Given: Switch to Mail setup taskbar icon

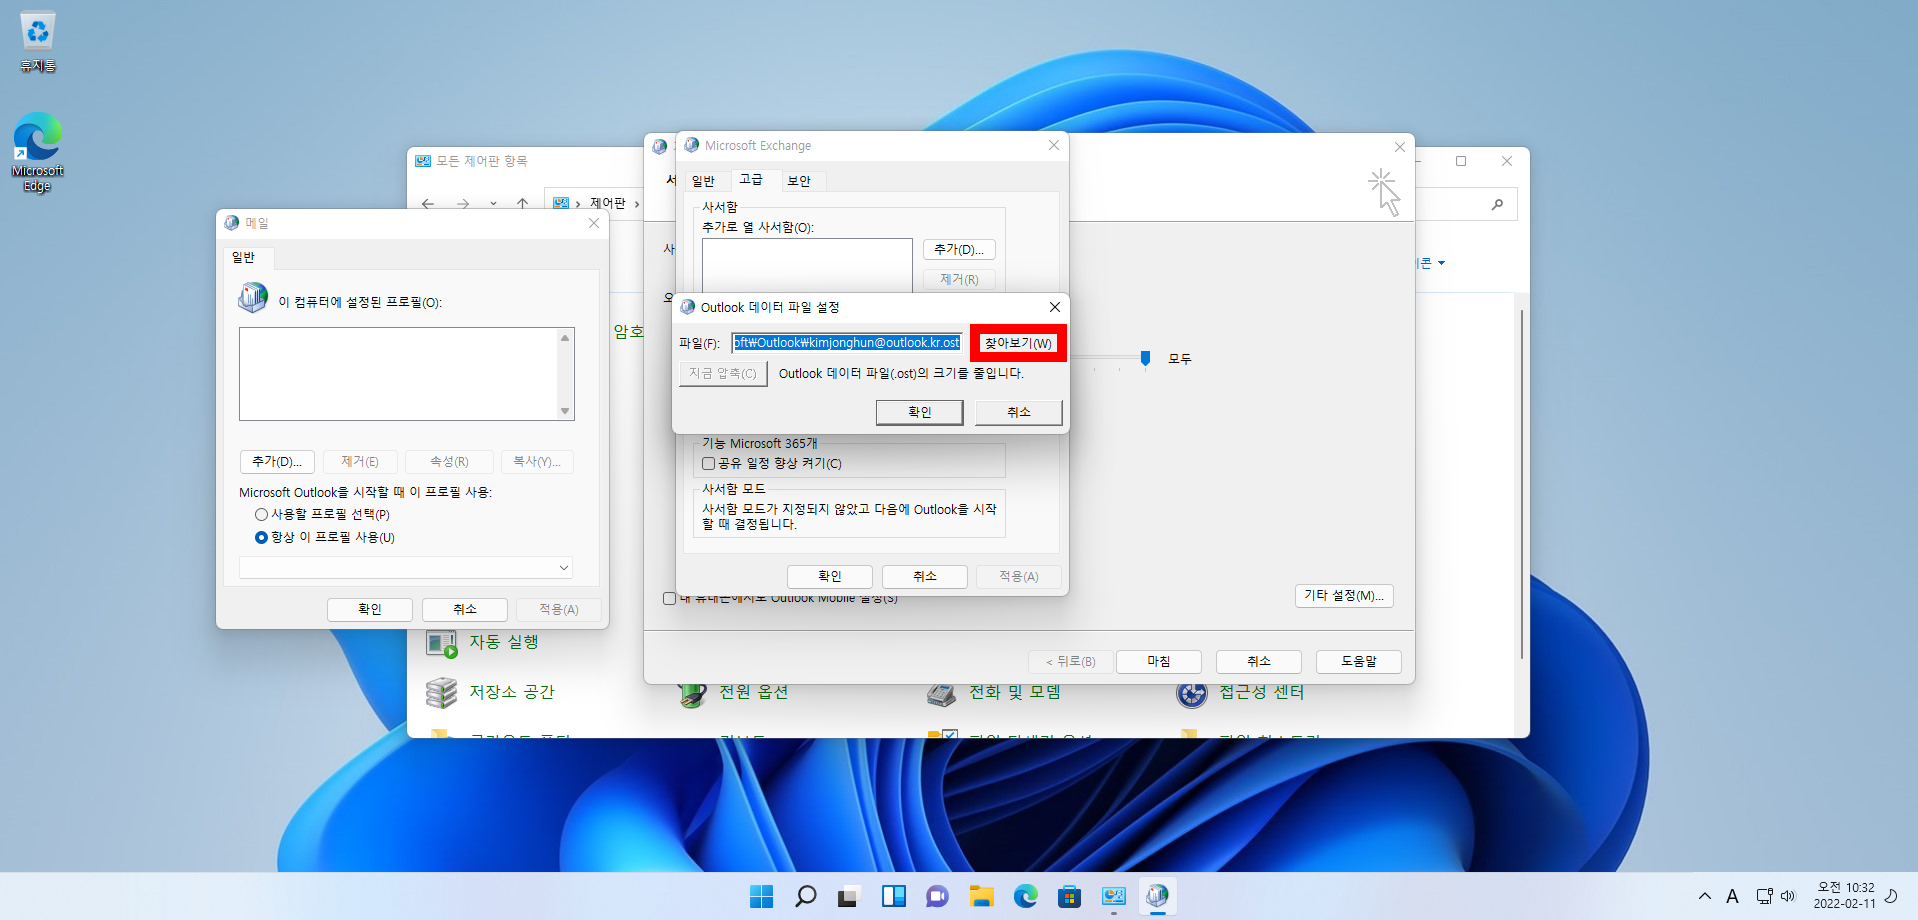Looking at the screenshot, I should pyautogui.click(x=1157, y=896).
